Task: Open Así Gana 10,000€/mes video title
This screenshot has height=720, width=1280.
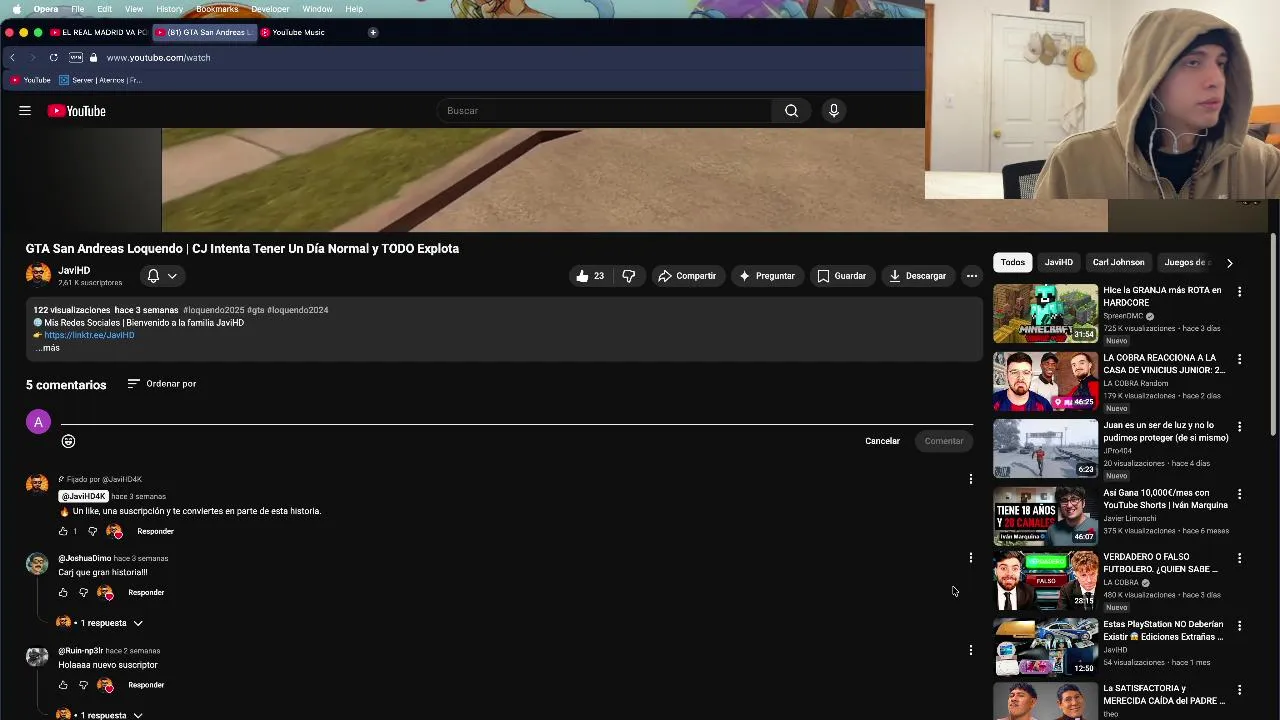Action: coord(1165,499)
